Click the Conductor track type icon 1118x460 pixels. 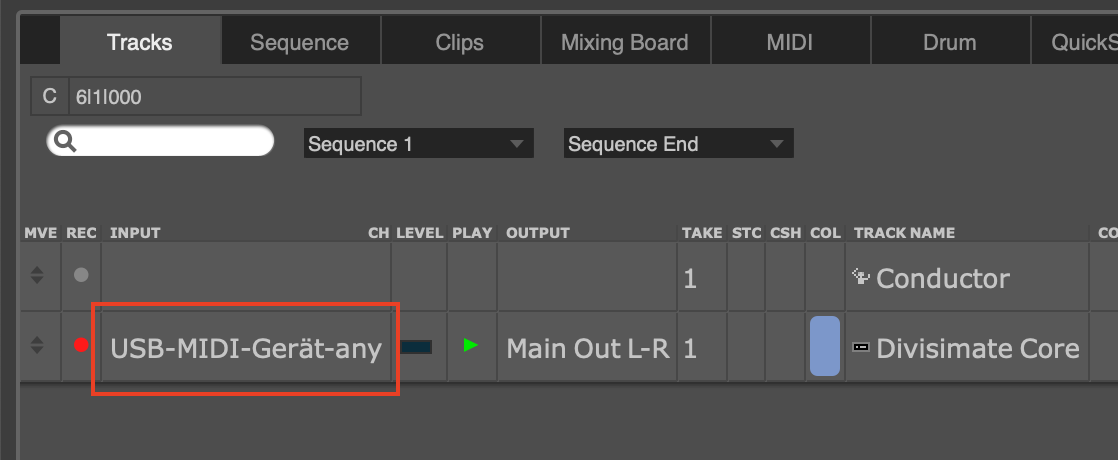pos(860,277)
